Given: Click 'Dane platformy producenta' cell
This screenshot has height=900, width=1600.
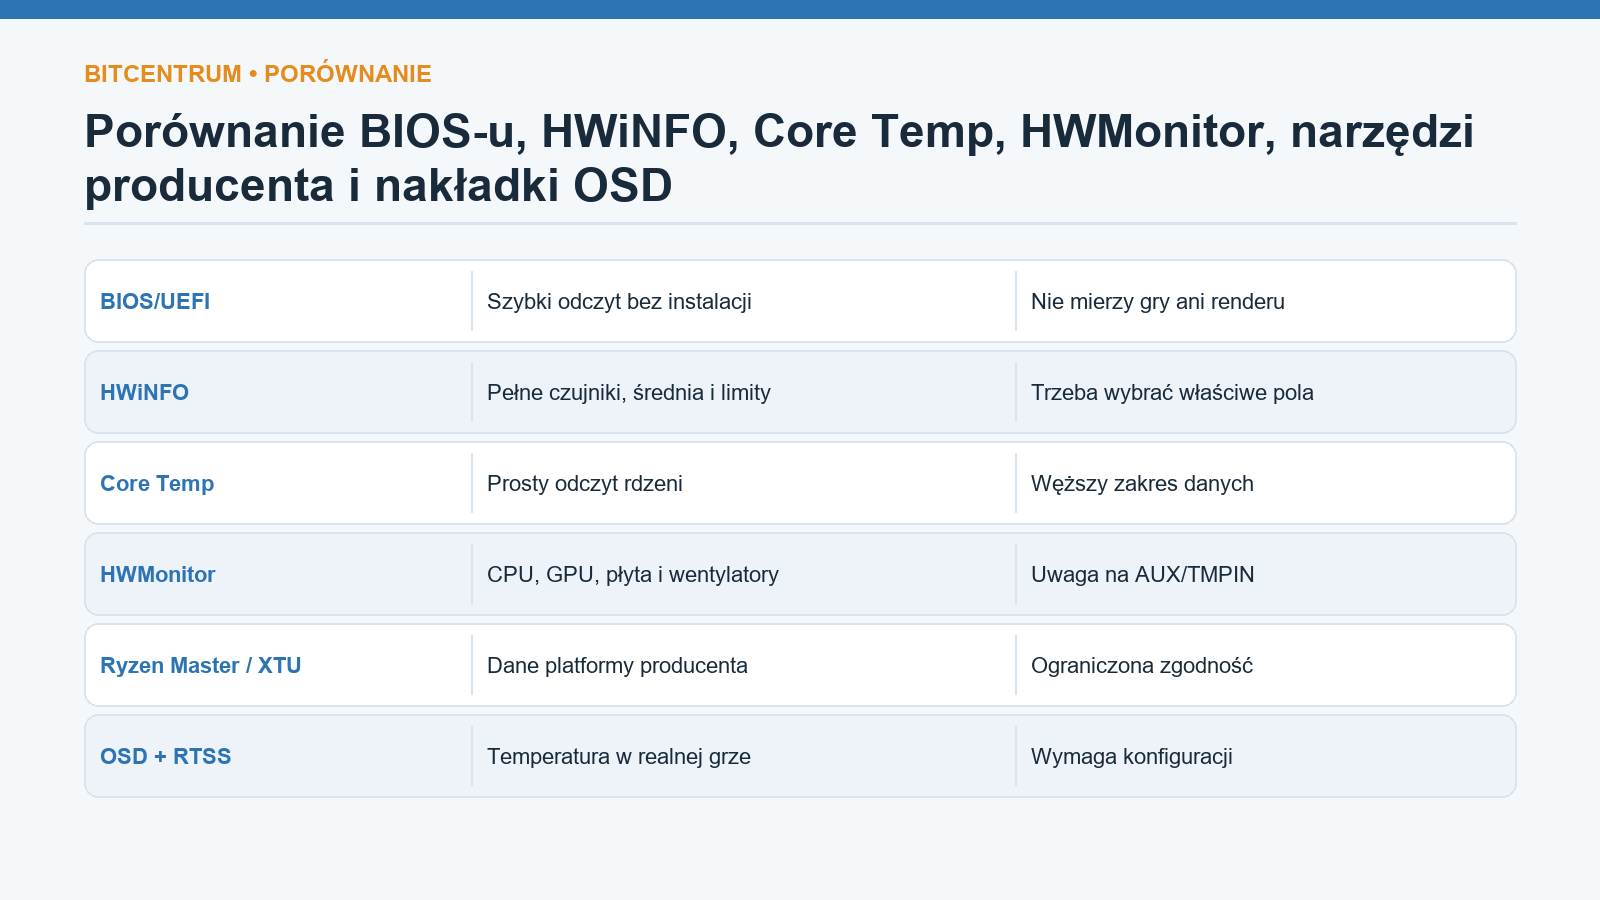Looking at the screenshot, I should pos(617,666).
